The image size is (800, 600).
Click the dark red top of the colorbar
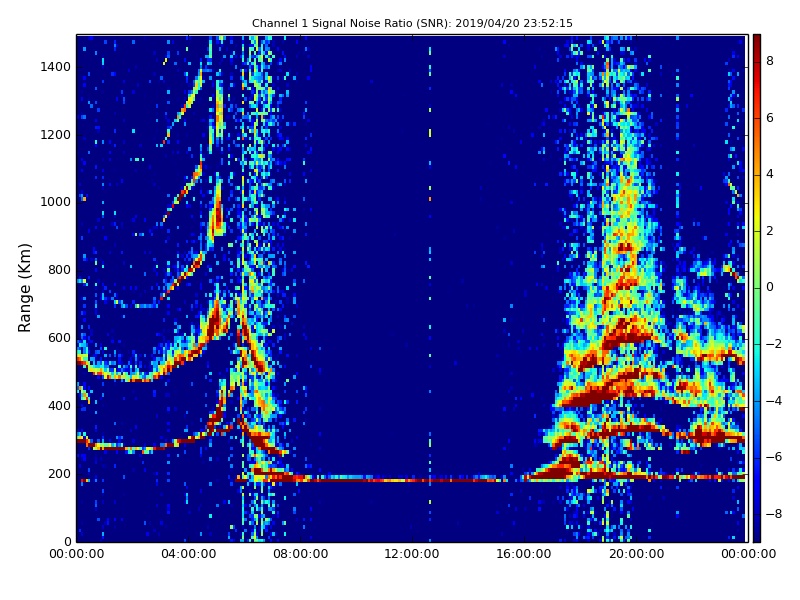pyautogui.click(x=757, y=41)
